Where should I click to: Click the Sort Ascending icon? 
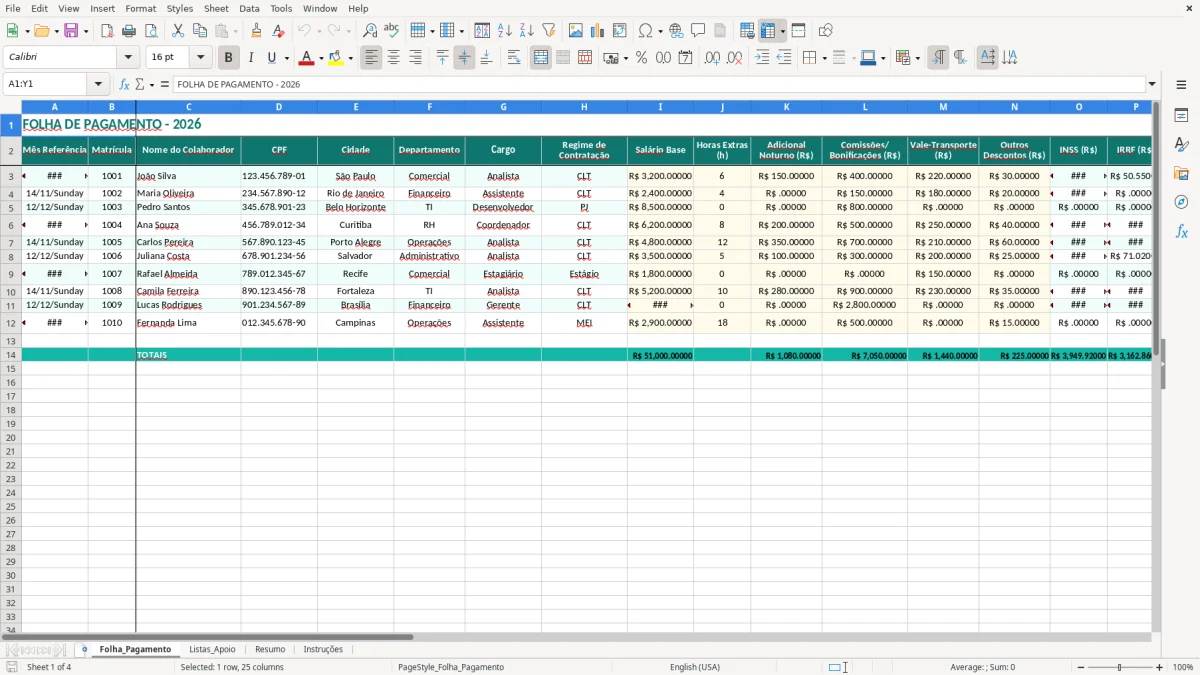click(505, 31)
